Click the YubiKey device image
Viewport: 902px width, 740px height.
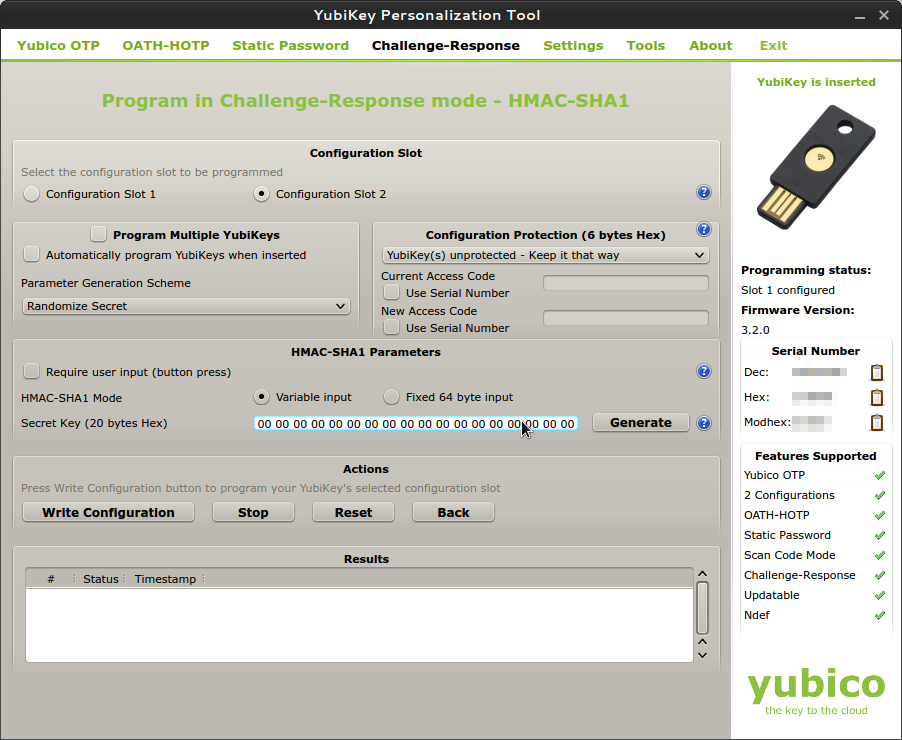click(x=816, y=172)
